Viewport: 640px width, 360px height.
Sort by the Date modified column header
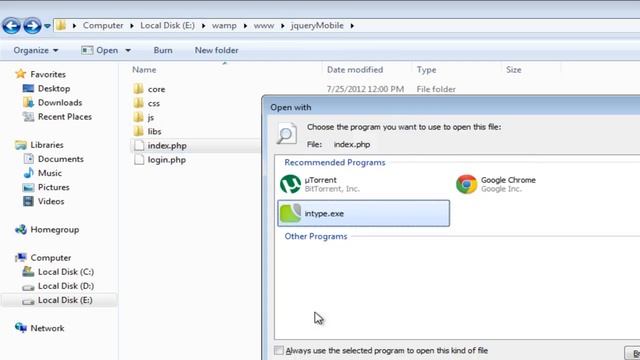pyautogui.click(x=355, y=70)
